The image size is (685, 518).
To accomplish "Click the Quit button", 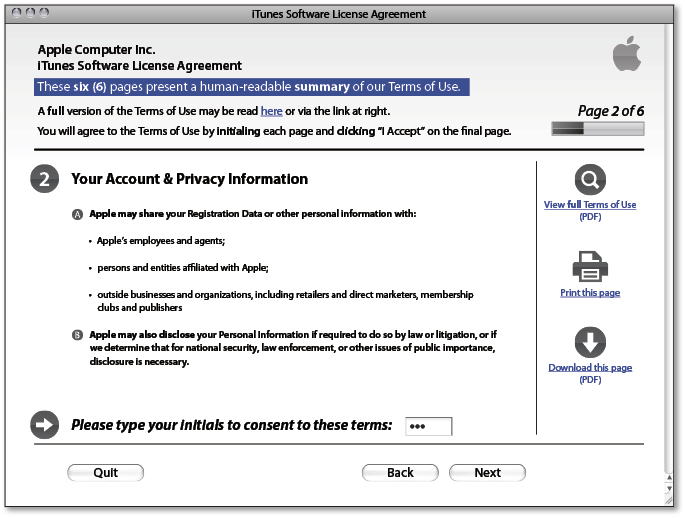I will (105, 473).
